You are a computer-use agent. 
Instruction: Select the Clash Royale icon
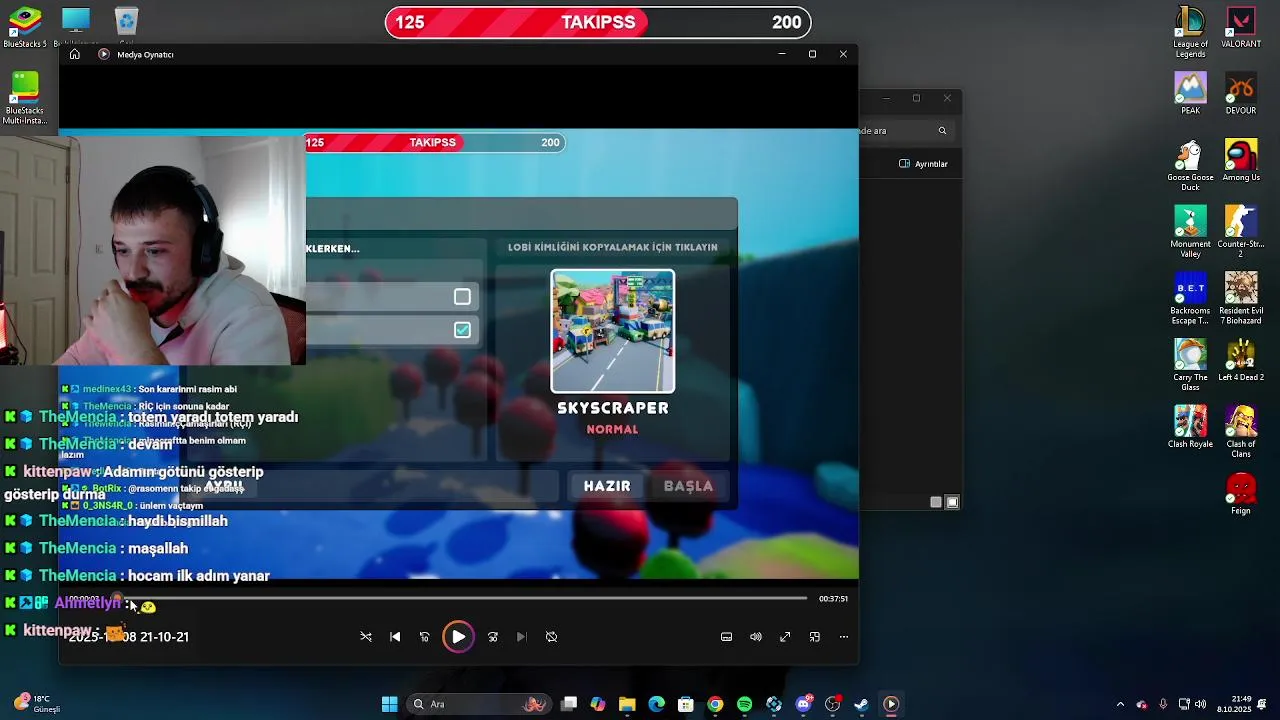(x=1190, y=427)
